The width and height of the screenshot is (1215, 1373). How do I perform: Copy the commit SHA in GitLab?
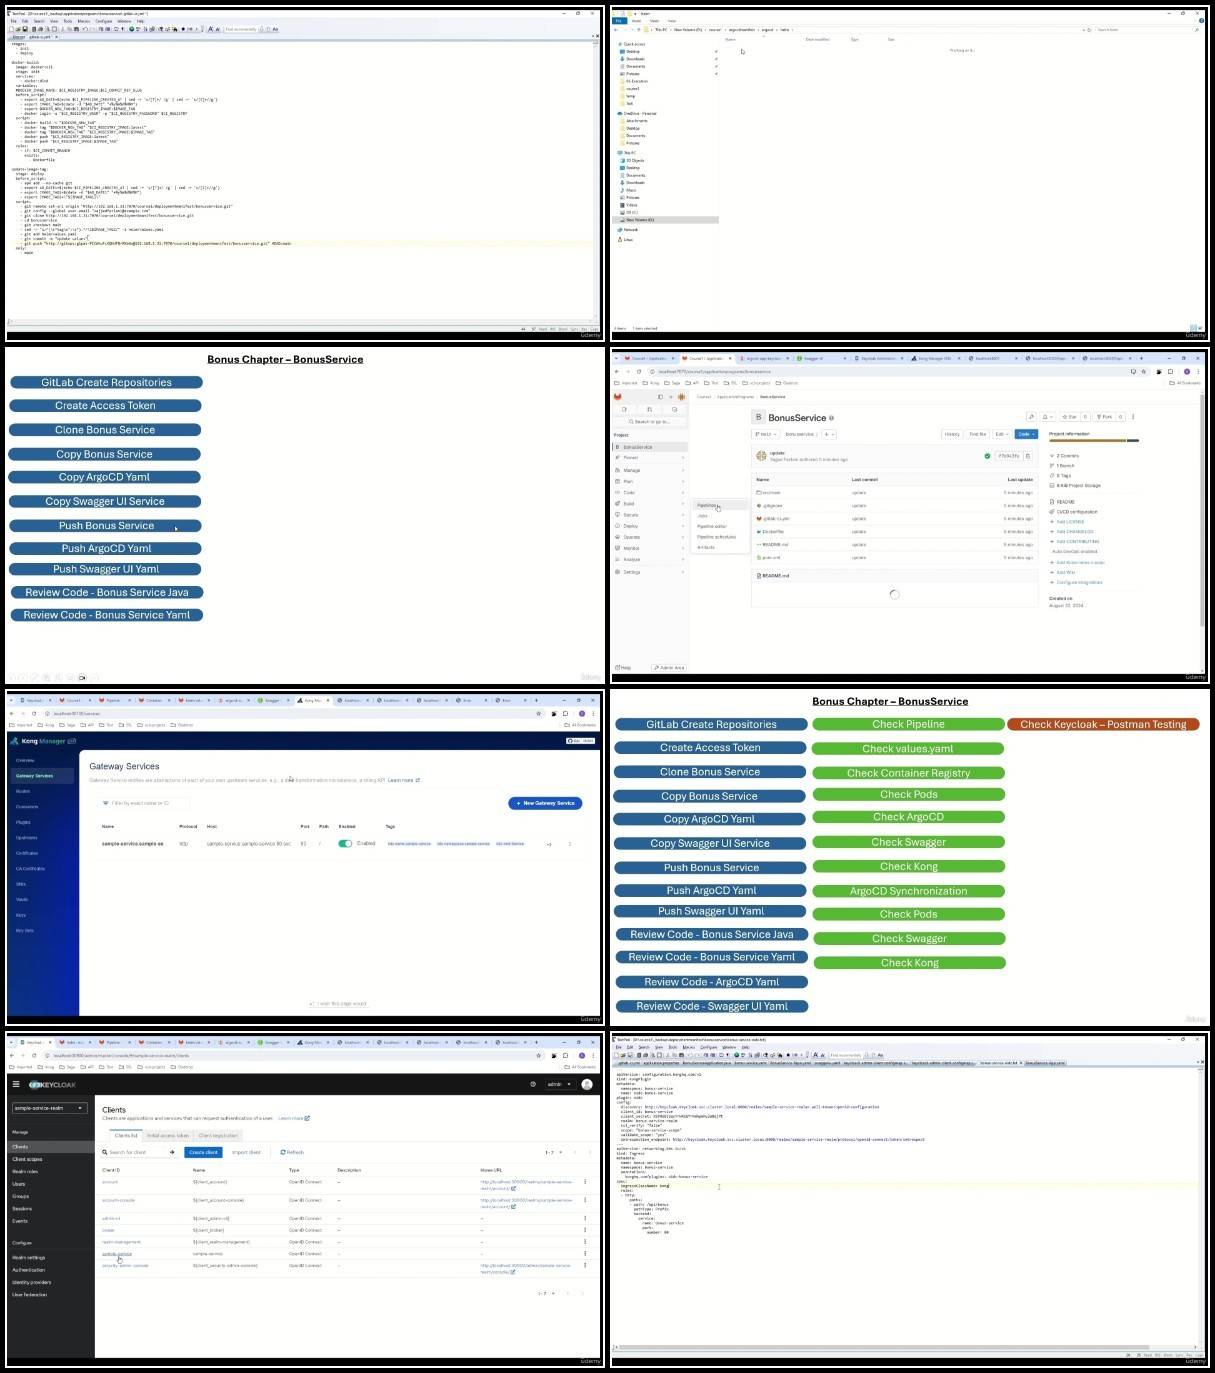pos(1028,456)
